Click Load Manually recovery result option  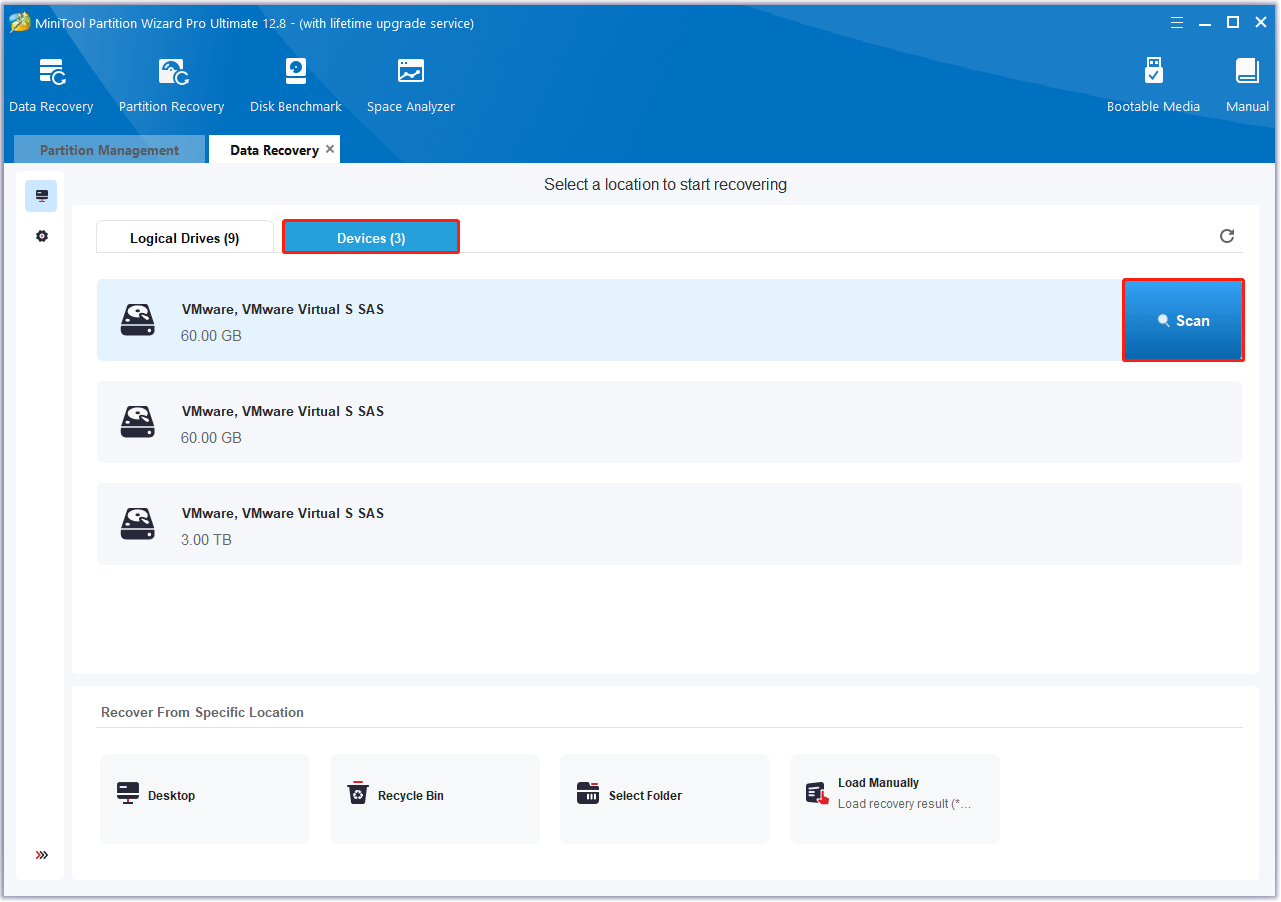point(894,796)
